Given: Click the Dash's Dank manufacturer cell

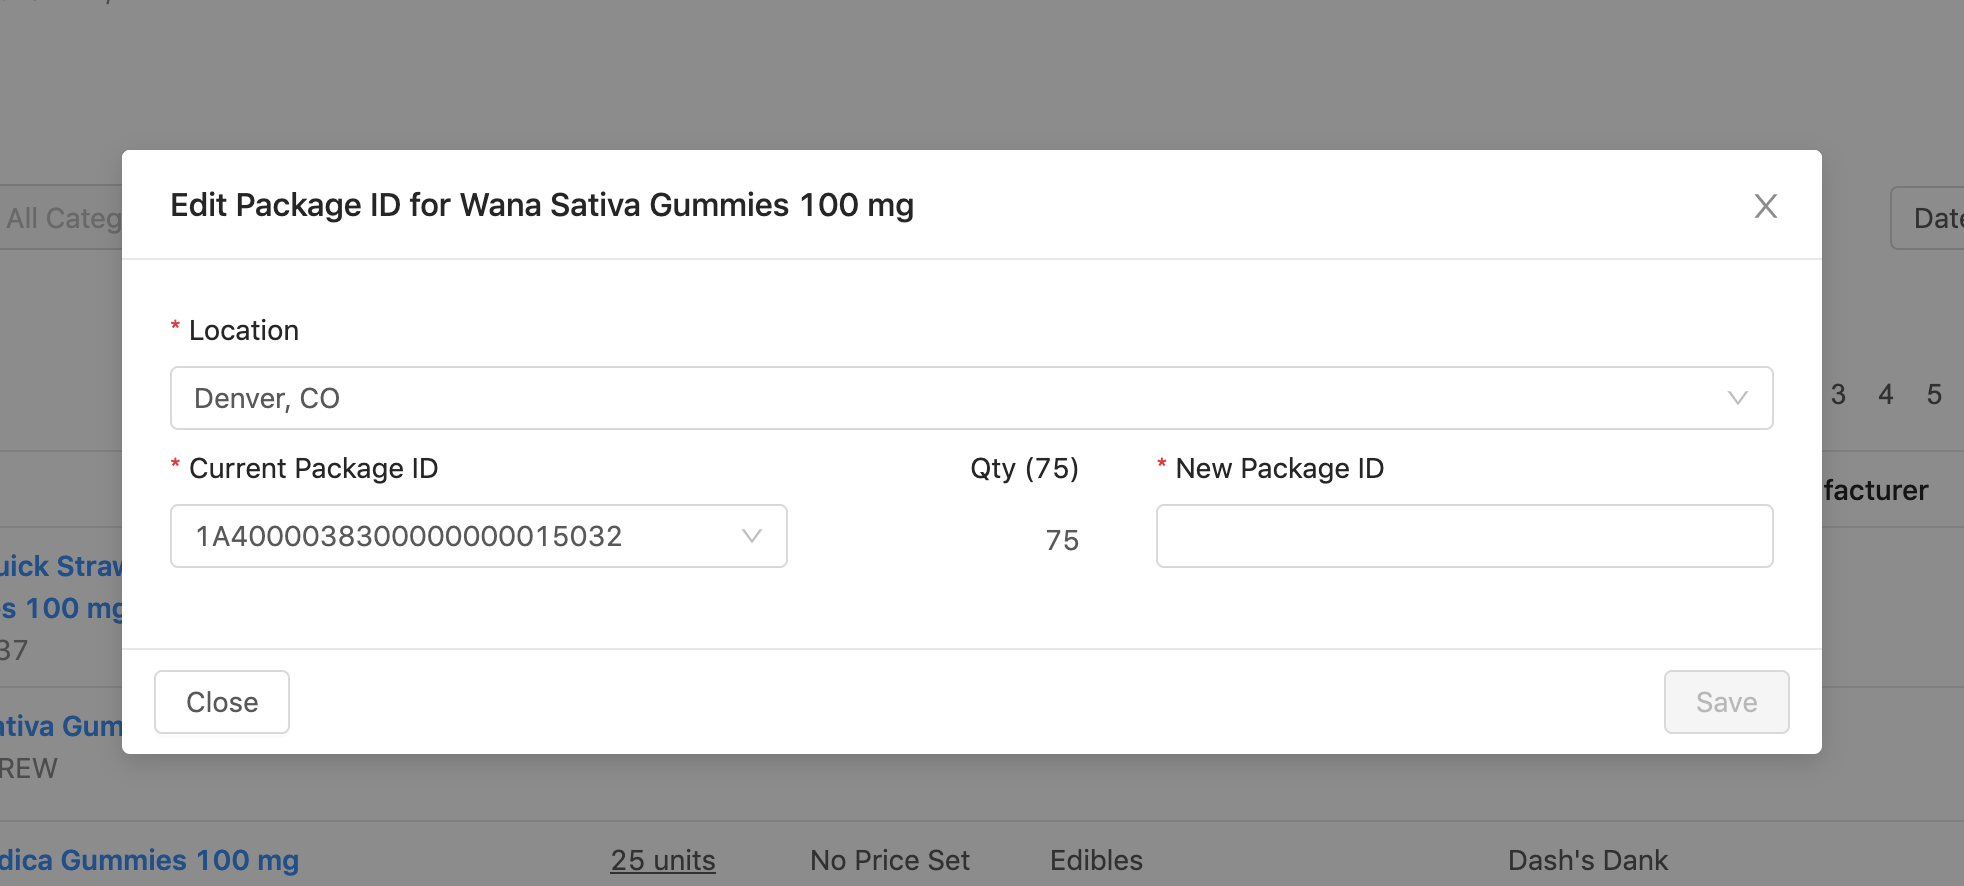Looking at the screenshot, I should tap(1587, 860).
